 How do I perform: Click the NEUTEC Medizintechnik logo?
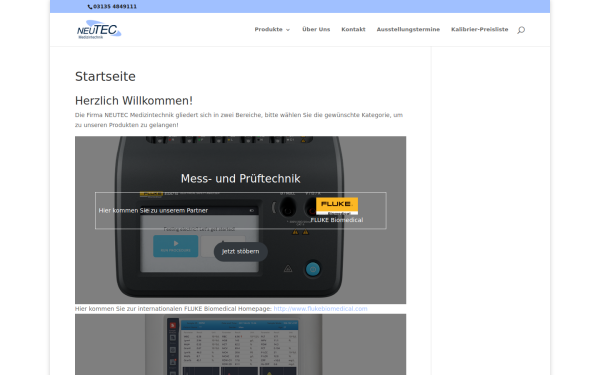[x=99, y=29]
